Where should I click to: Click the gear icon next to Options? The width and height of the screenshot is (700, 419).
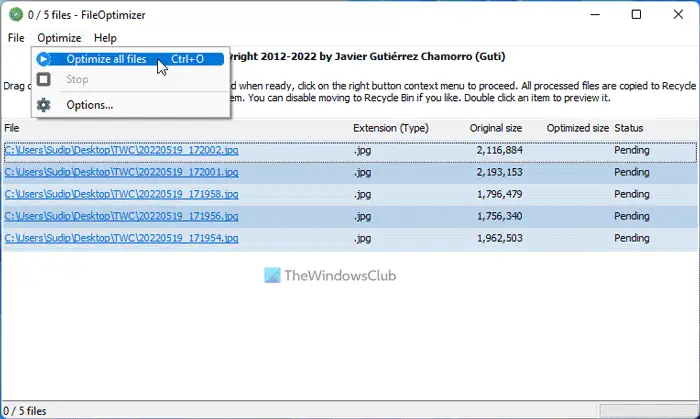[43, 105]
